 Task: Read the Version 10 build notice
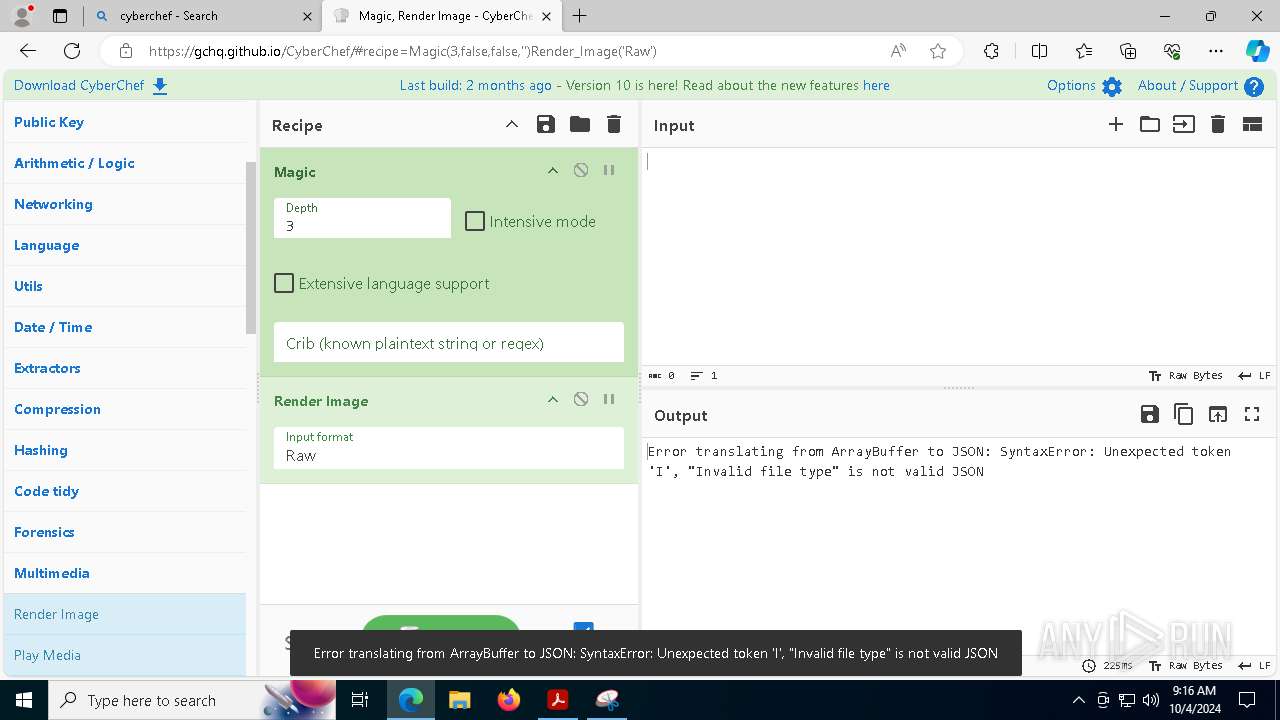tap(644, 86)
